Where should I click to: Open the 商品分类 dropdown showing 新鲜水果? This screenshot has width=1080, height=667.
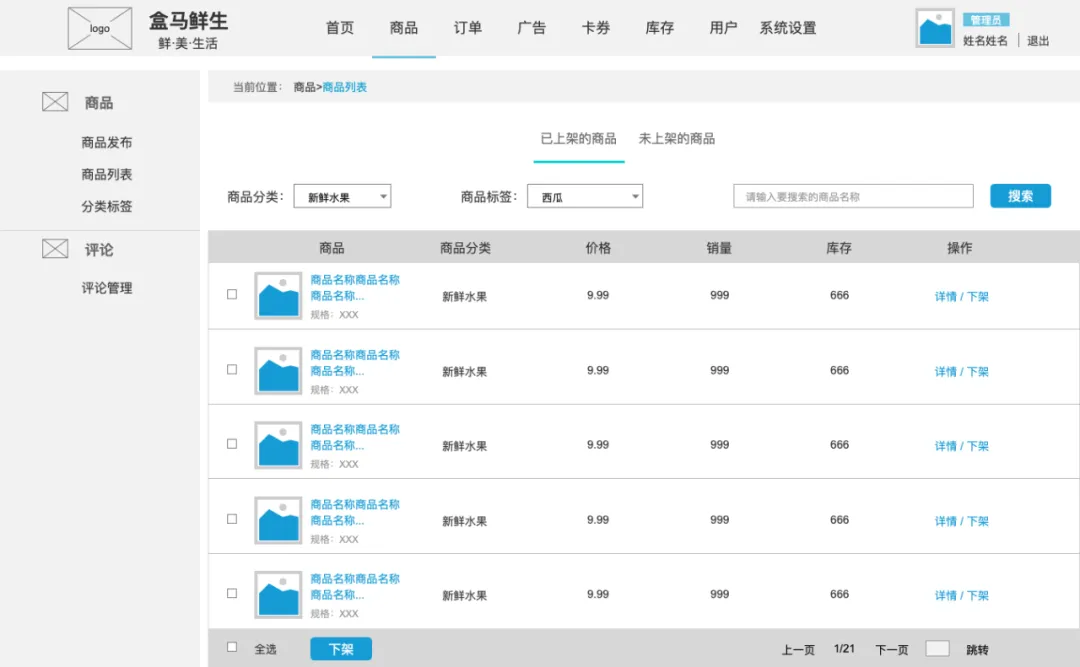[342, 196]
